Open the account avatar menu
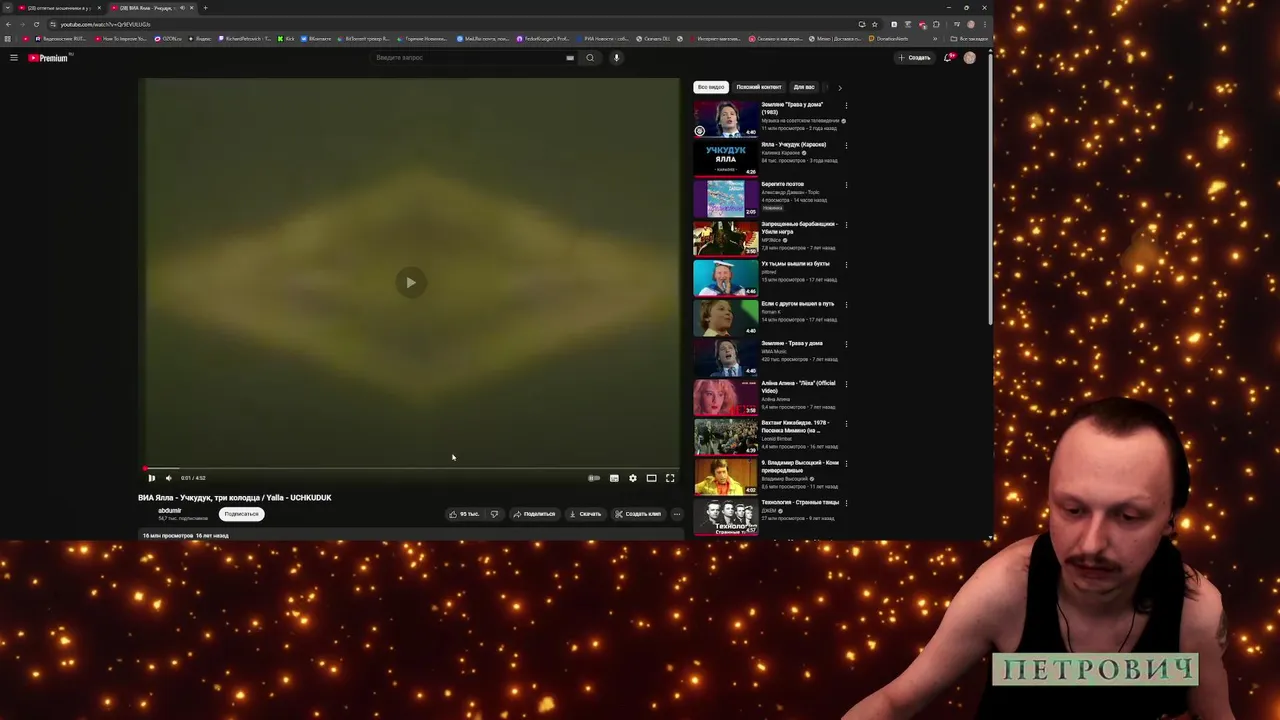The height and width of the screenshot is (720, 1280). pos(969,58)
